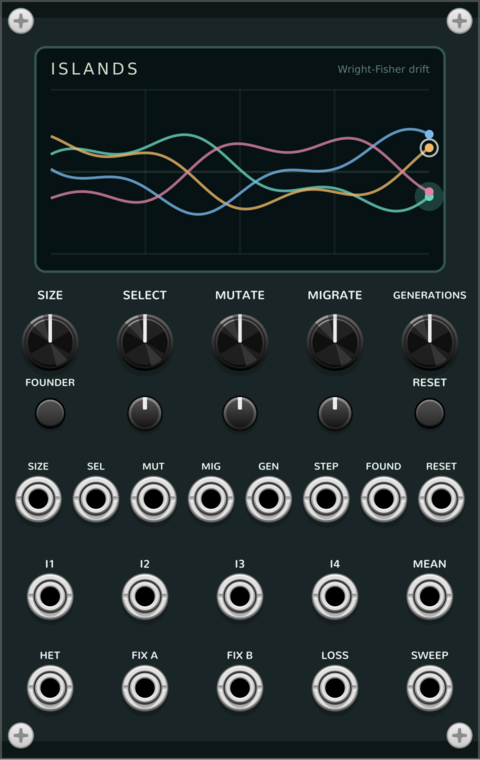Click the large MIGRATE knob
Viewport: 480px width, 760px height.
tap(335, 342)
